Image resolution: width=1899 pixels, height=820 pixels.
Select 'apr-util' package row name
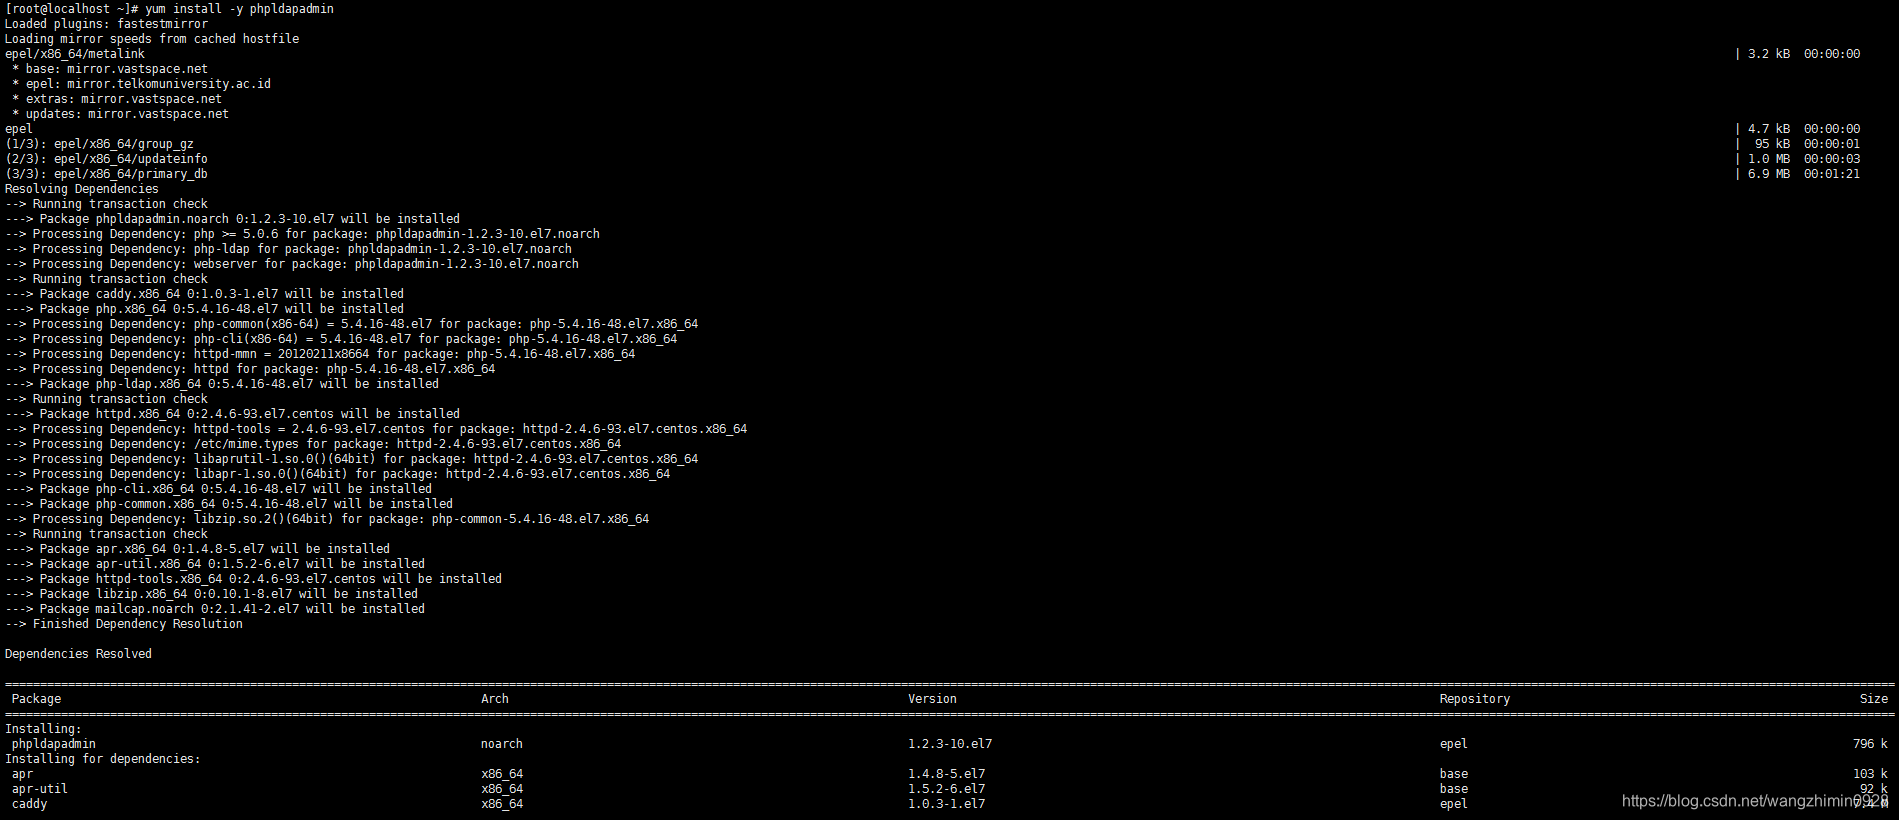[x=40, y=789]
